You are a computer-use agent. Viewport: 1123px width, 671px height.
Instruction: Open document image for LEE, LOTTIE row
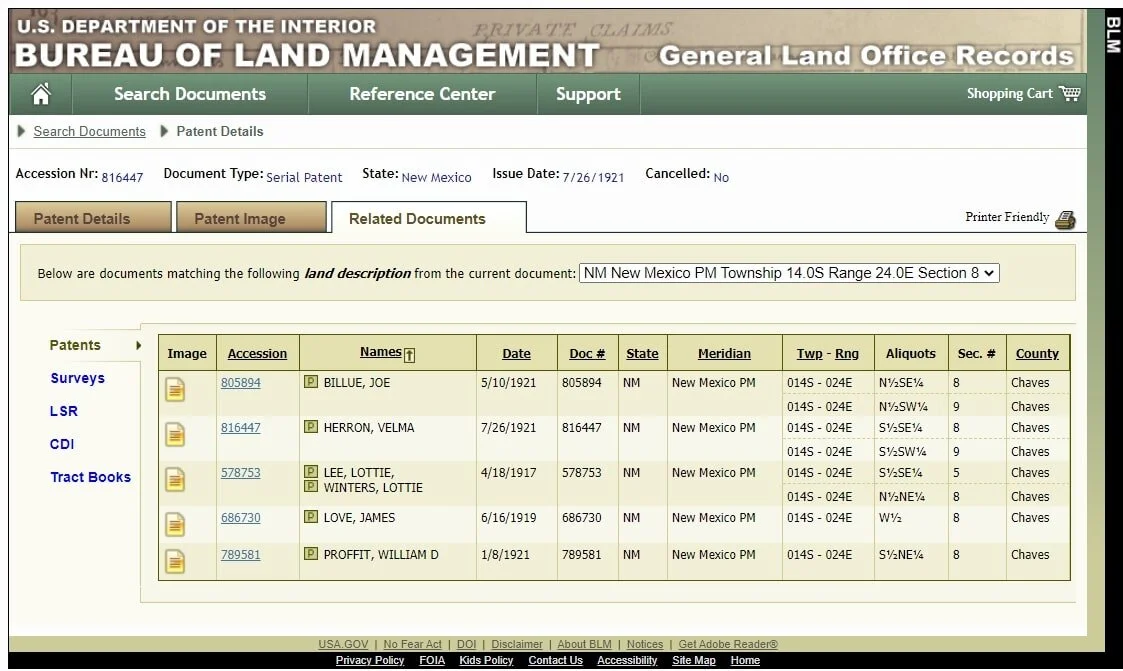[x=175, y=480]
